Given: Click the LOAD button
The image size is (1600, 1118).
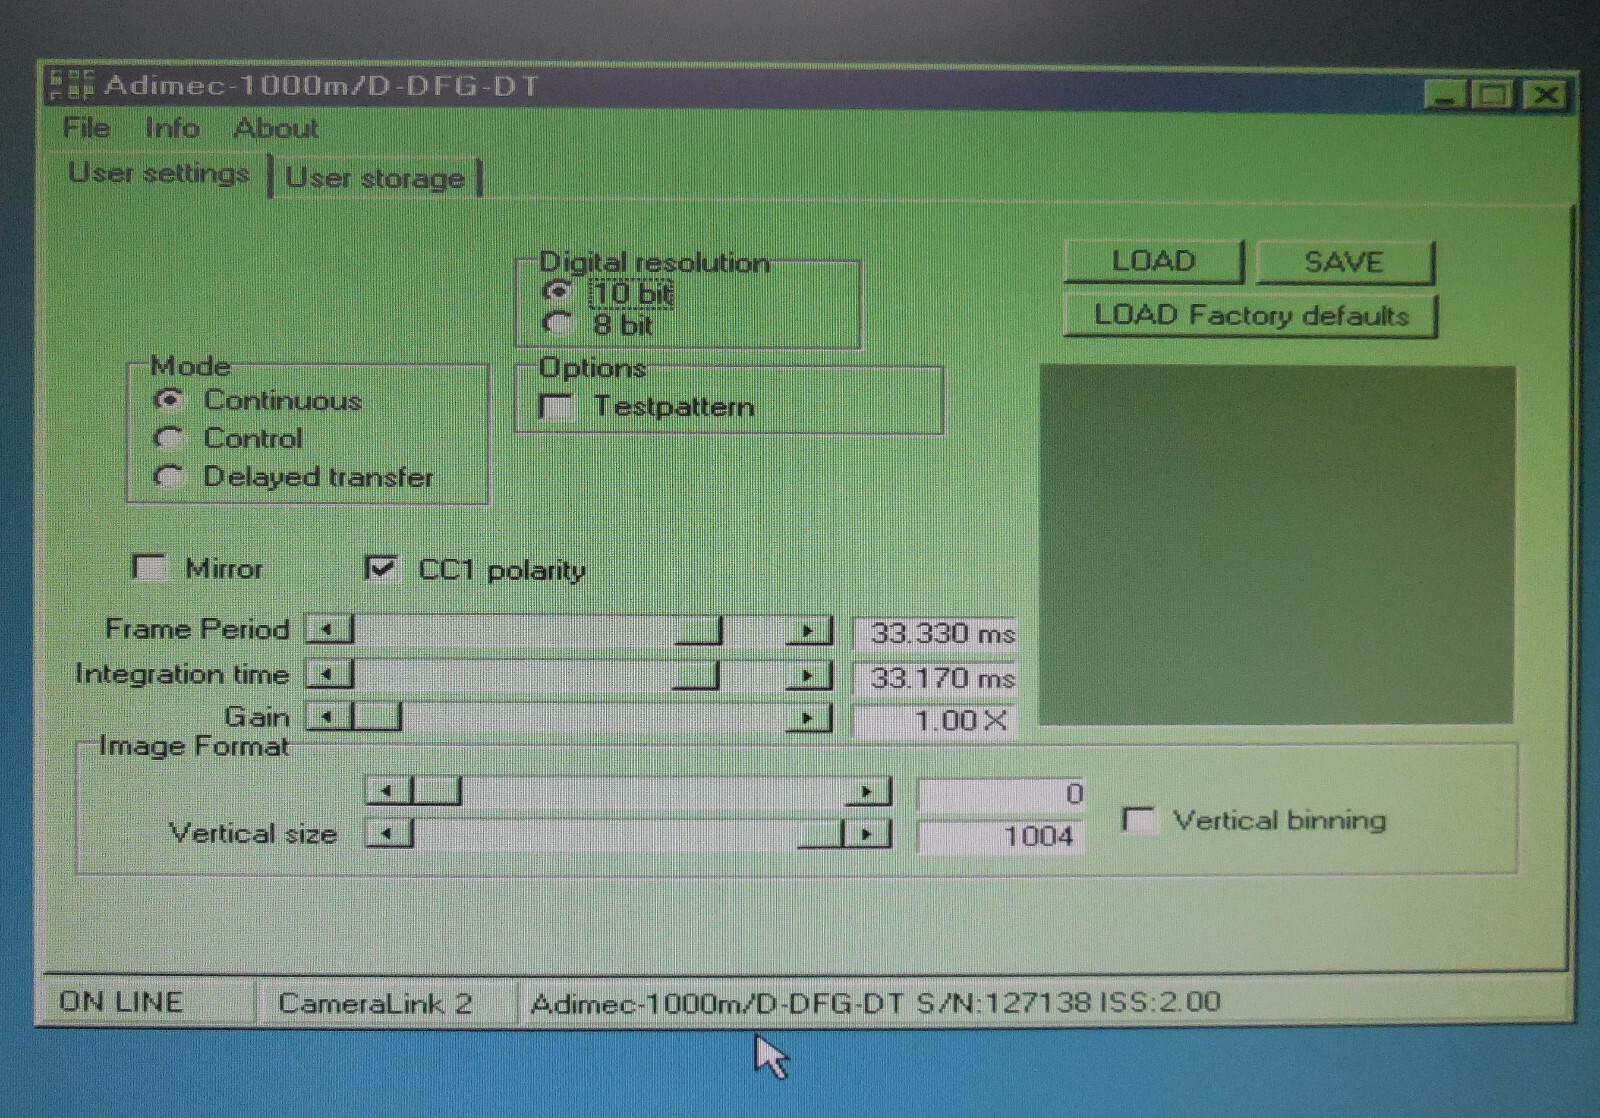Looking at the screenshot, I should [1153, 261].
